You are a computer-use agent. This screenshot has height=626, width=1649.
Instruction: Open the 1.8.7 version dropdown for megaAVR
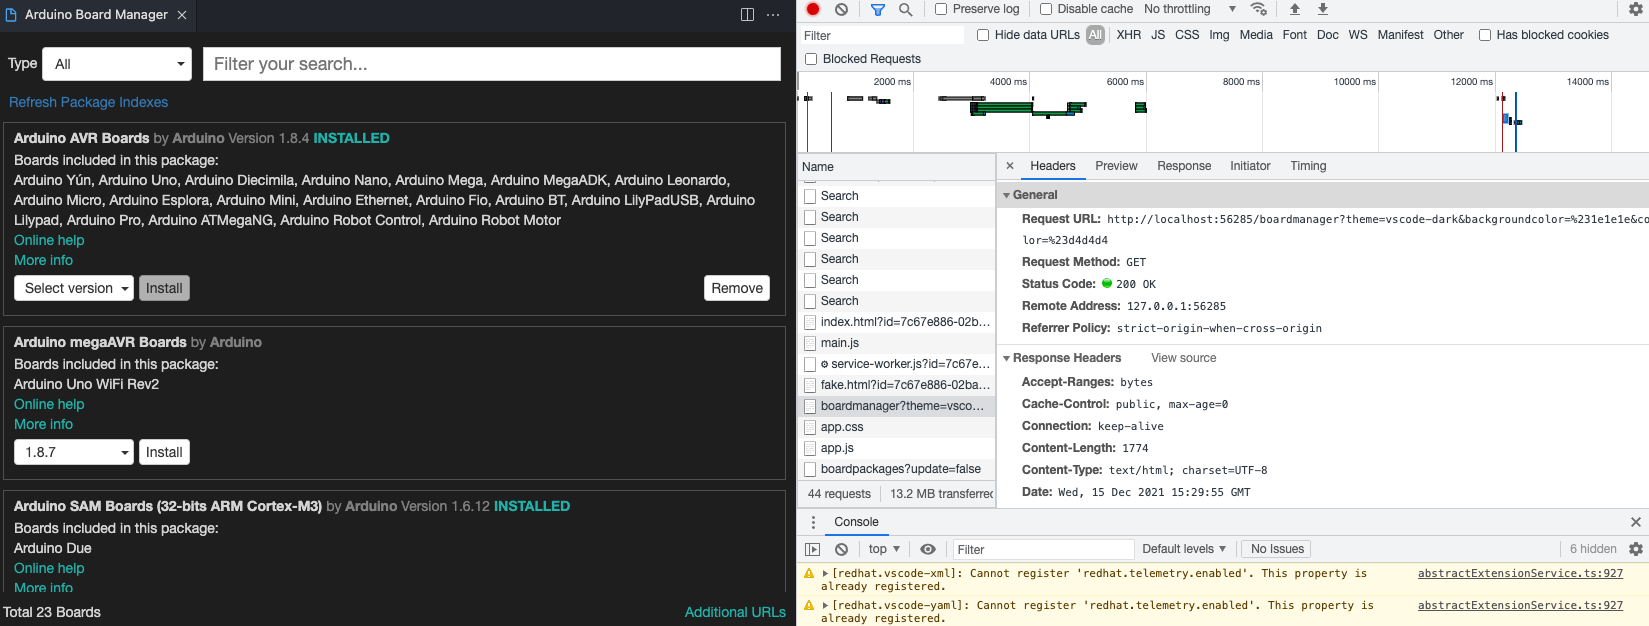[74, 452]
